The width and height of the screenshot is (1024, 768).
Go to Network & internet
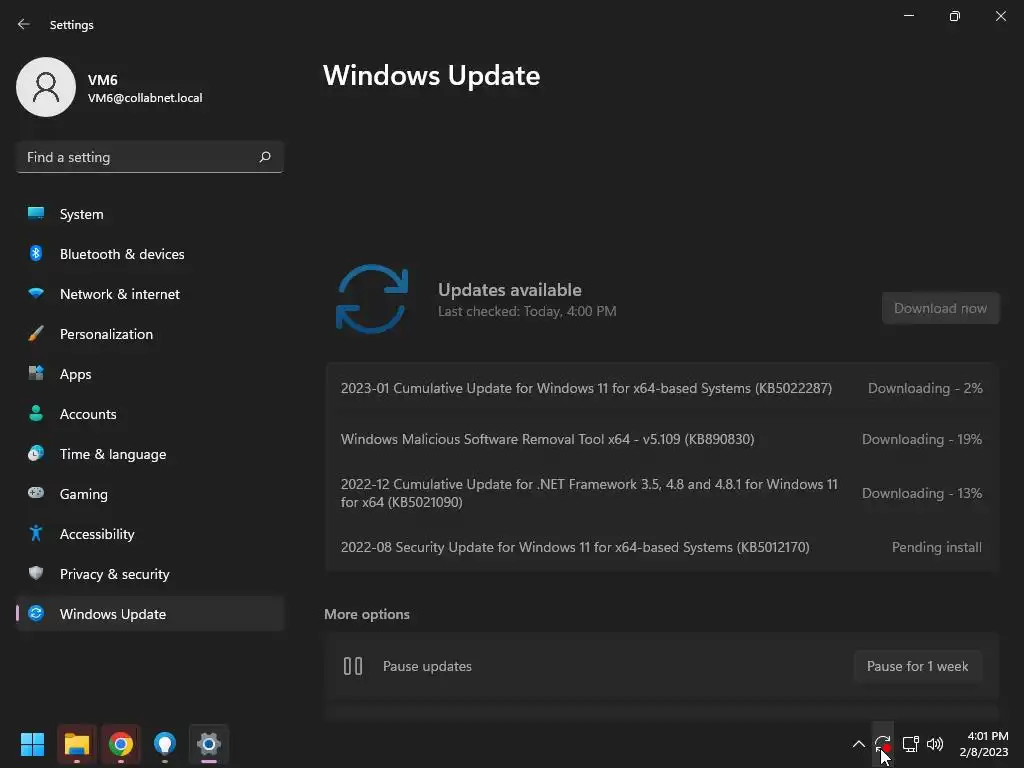(150, 294)
